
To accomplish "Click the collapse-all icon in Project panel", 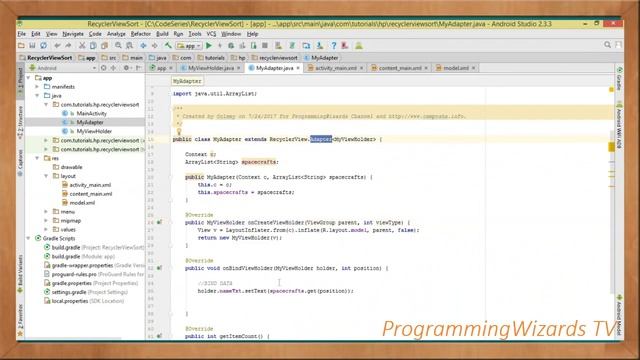I will point(113,68).
